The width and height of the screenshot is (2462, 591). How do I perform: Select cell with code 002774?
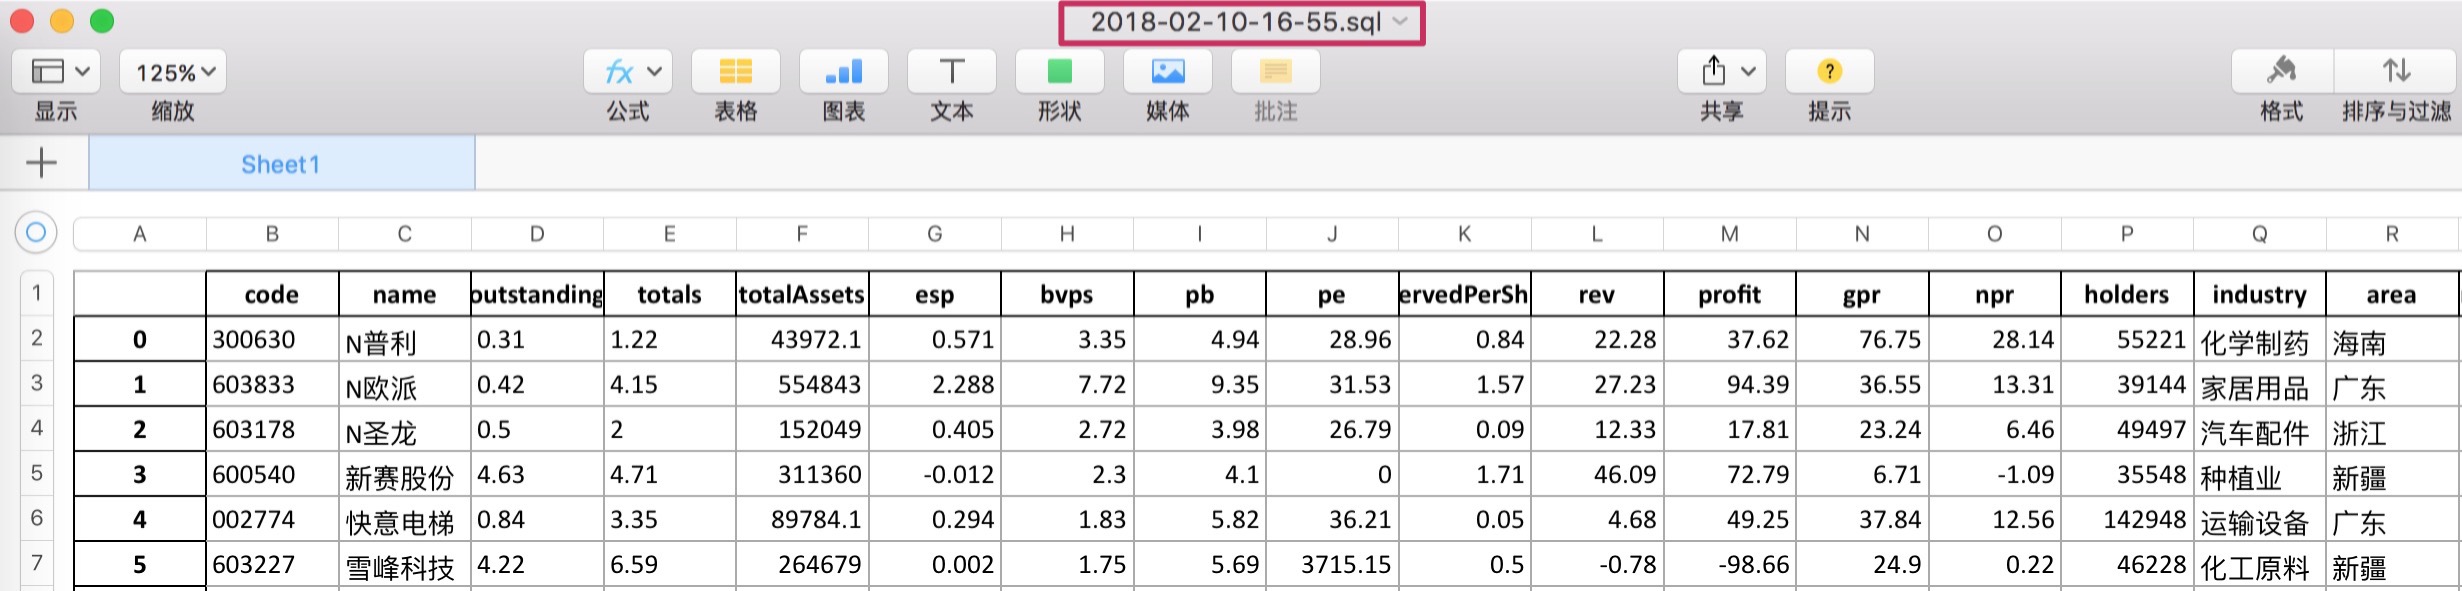tap(272, 519)
